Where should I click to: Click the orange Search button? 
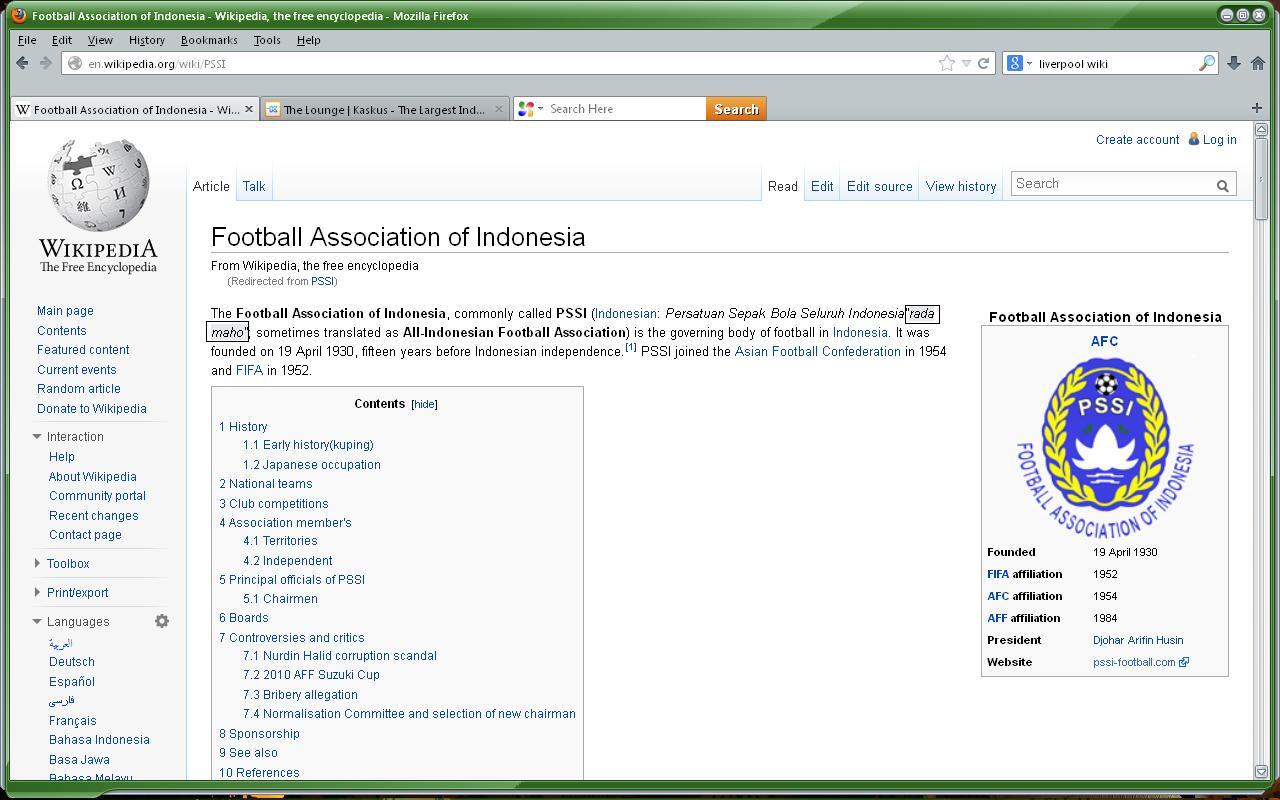coord(736,109)
